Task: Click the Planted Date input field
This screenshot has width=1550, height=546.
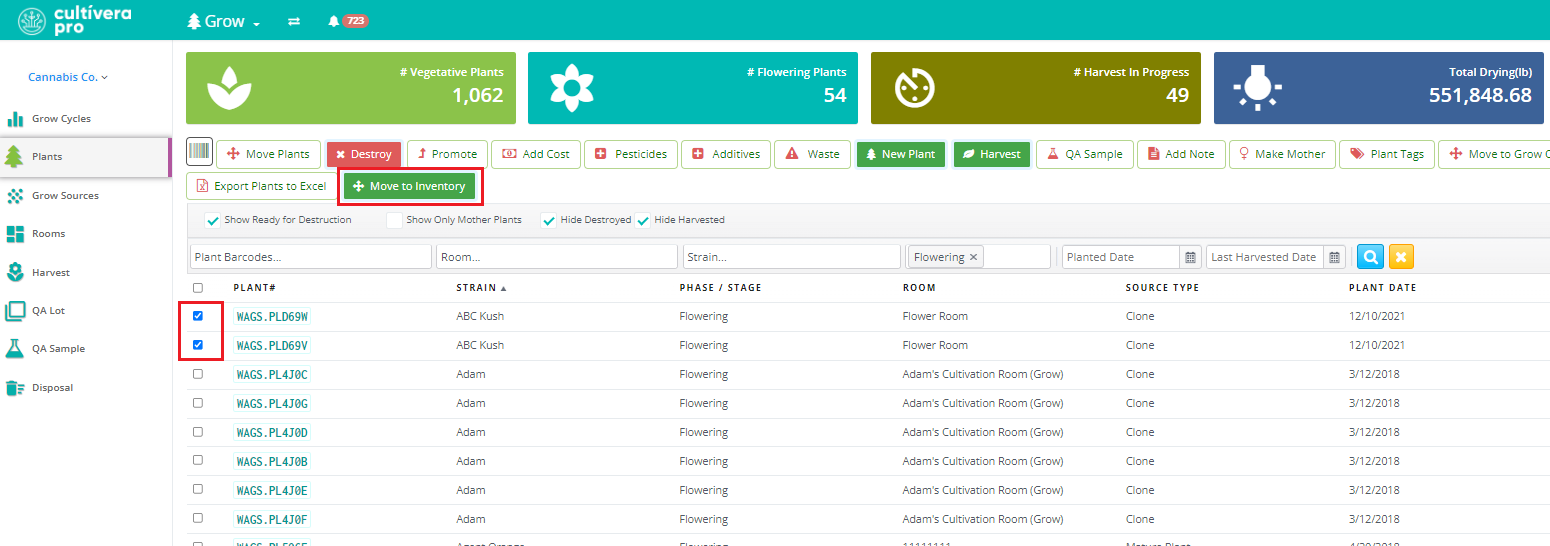Action: click(x=1121, y=257)
